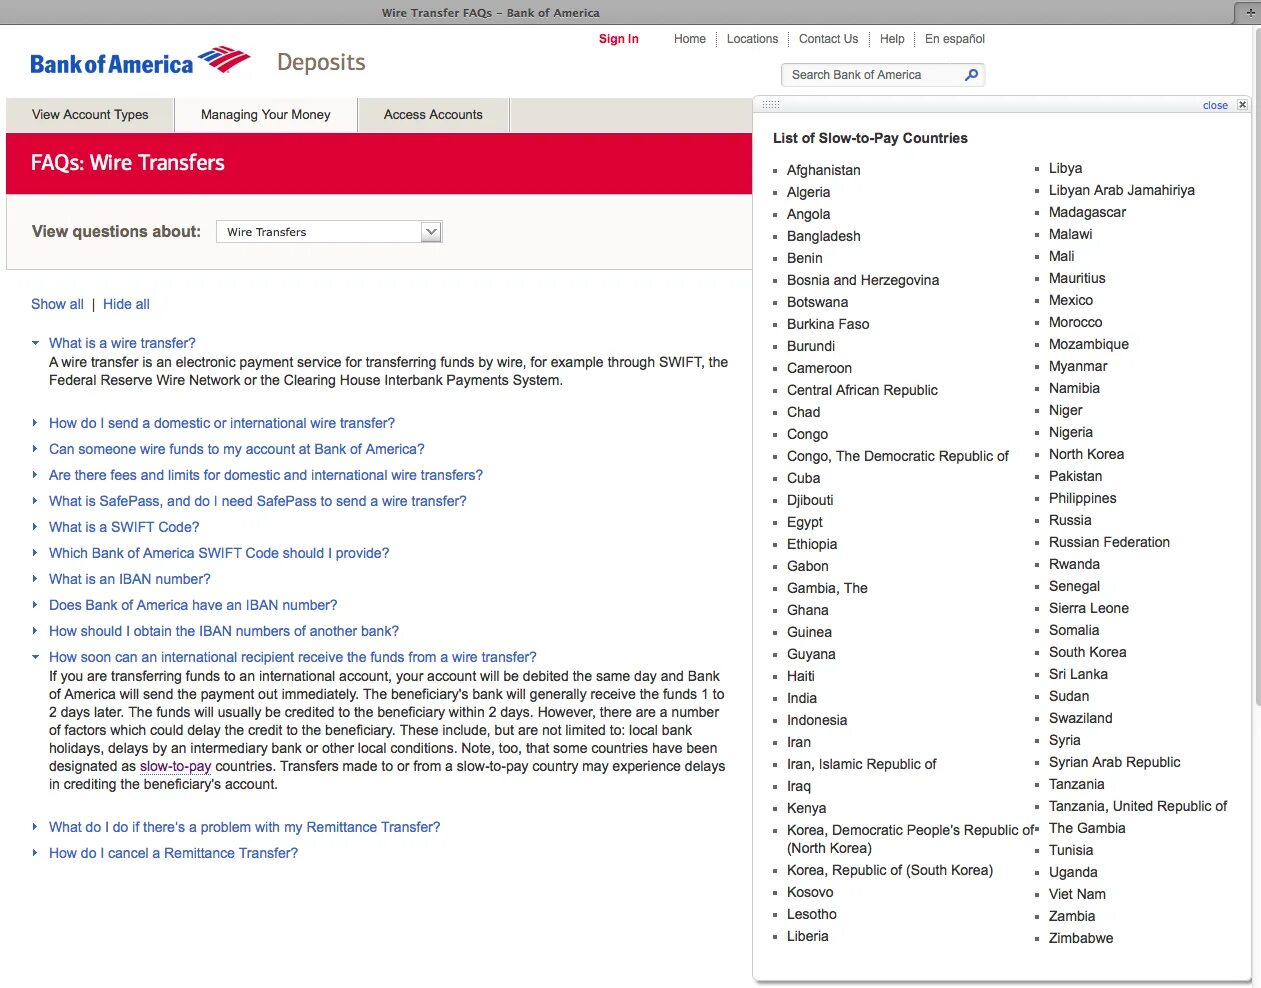
Task: Click Zimbabwe in the country list
Action: (1081, 938)
